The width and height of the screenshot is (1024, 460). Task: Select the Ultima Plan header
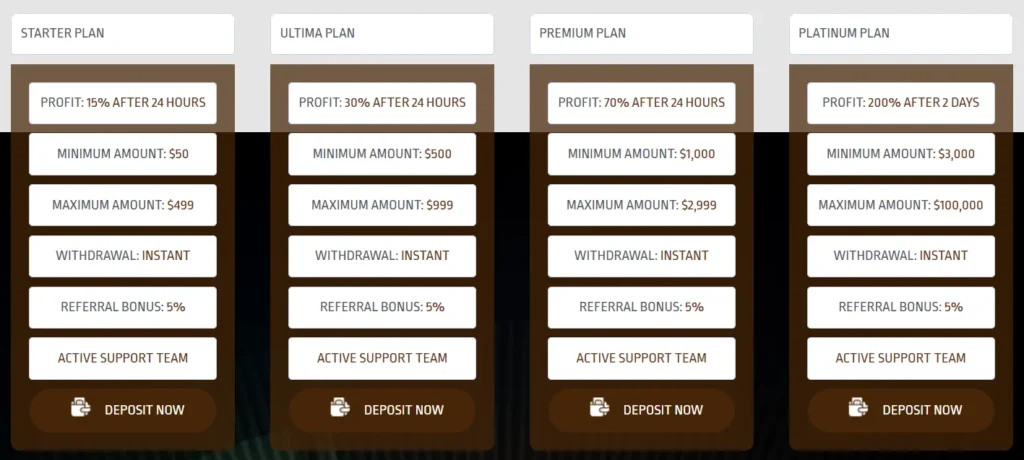pos(382,33)
